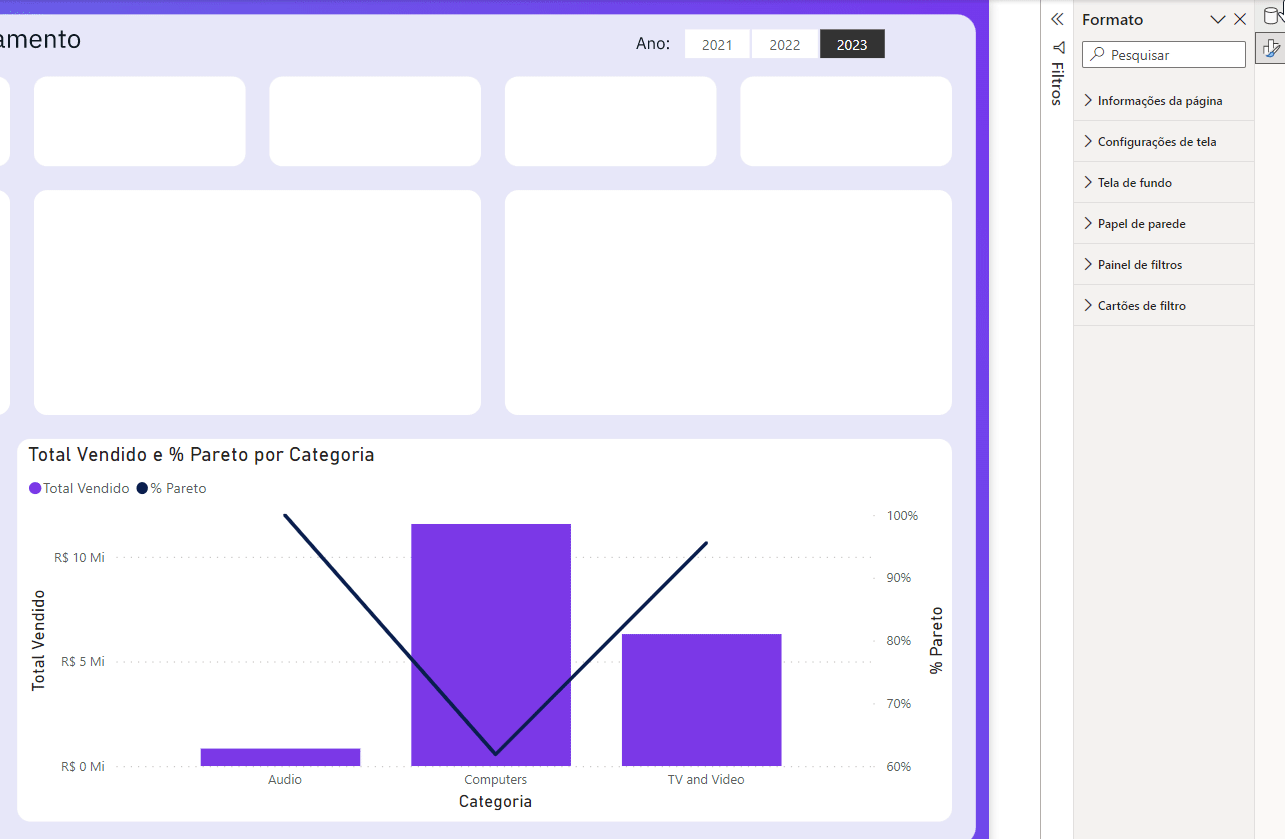Close the Formato pane
This screenshot has width=1285, height=839.
[x=1240, y=19]
